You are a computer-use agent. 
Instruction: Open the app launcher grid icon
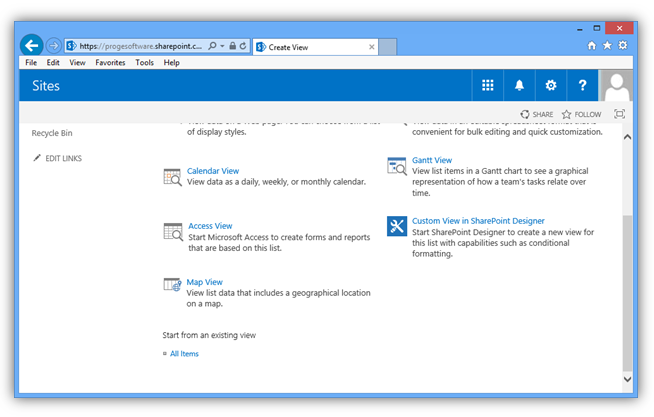488,86
